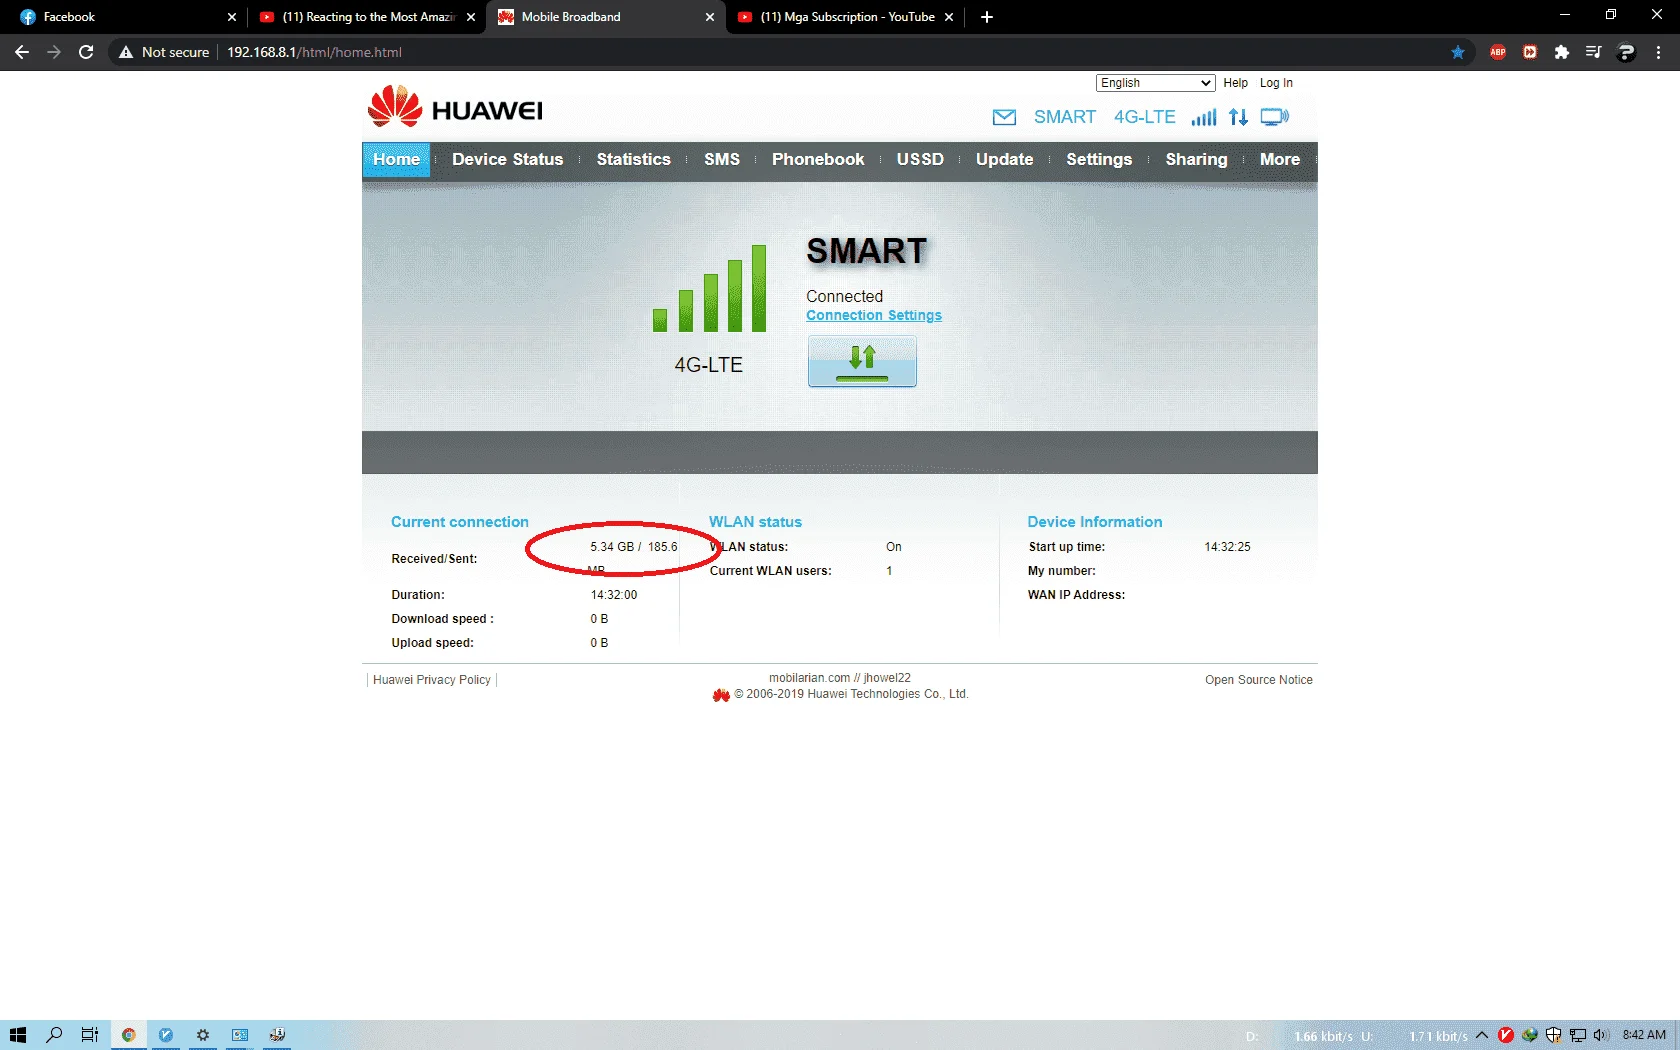Click the 4G-LTE label in the header
This screenshot has height=1050, width=1680.
pos(1145,117)
